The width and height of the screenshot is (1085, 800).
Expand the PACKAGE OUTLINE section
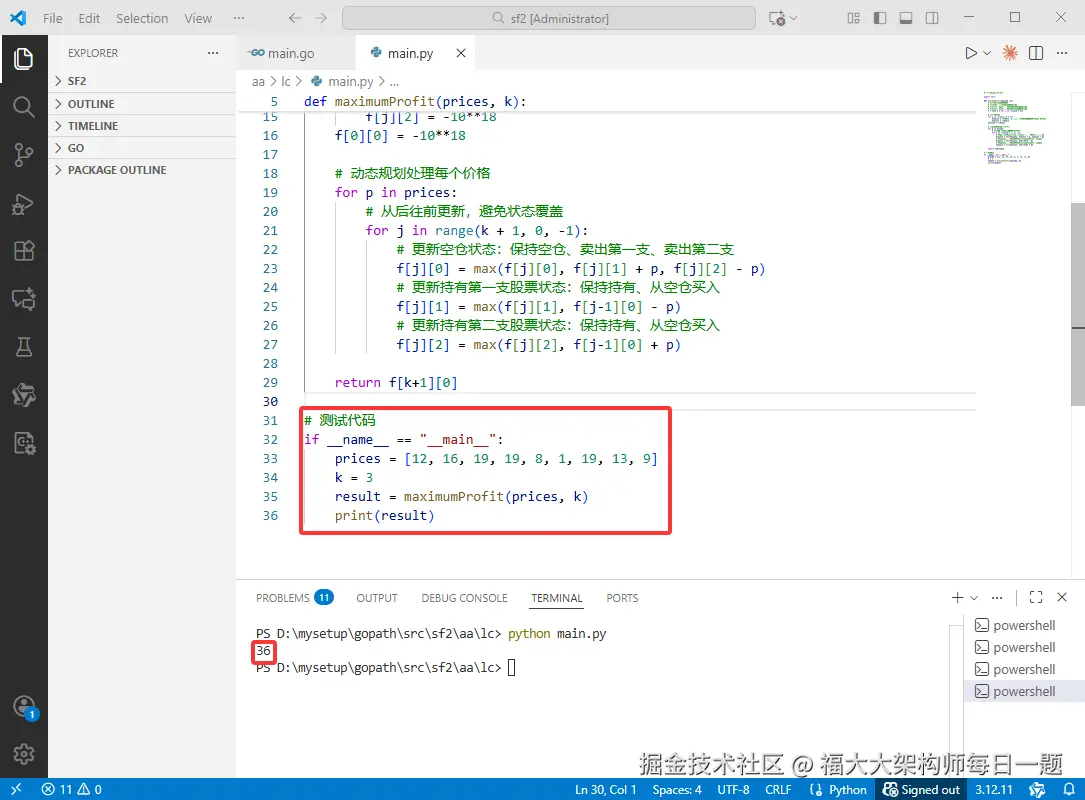point(142,170)
